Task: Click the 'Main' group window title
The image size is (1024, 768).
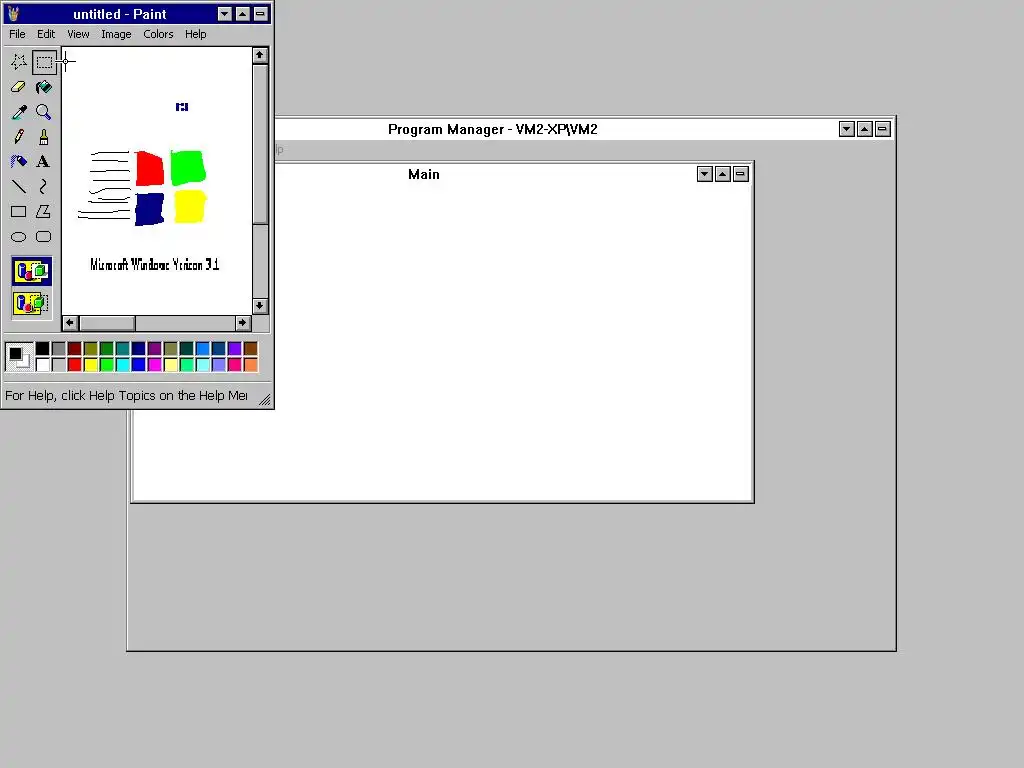Action: click(424, 174)
